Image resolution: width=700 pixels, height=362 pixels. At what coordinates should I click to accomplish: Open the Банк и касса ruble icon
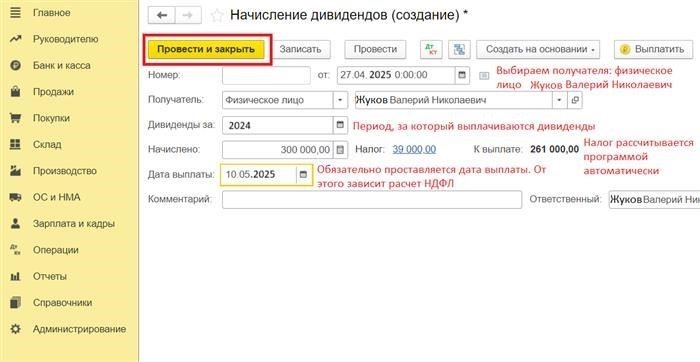click(16, 66)
